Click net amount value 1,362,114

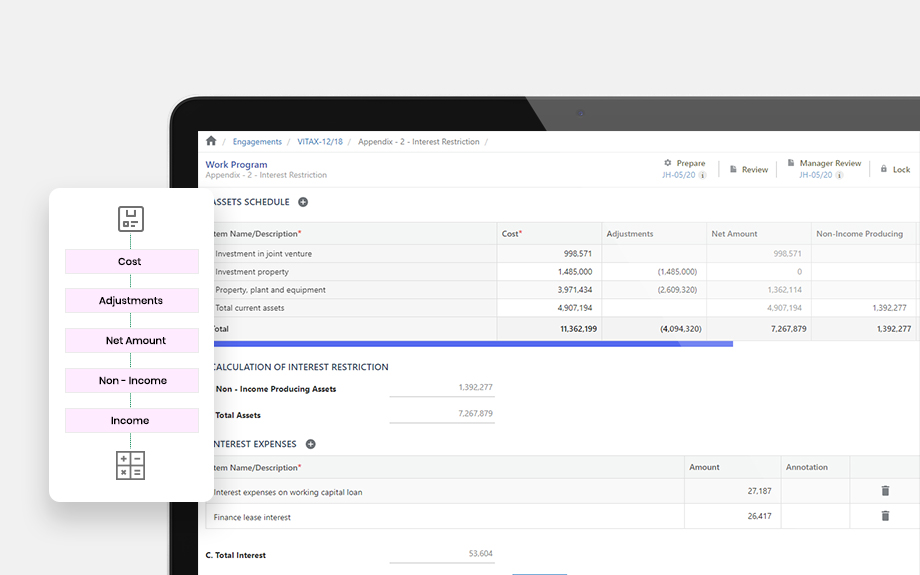pyautogui.click(x=784, y=290)
